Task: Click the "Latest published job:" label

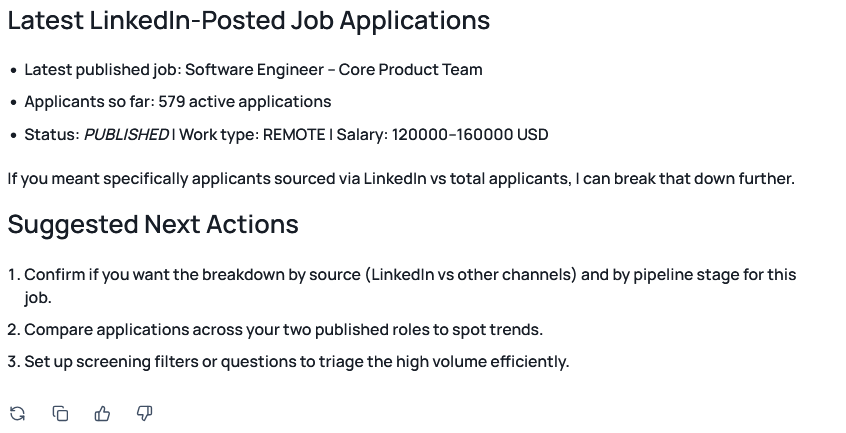Action: coord(102,70)
